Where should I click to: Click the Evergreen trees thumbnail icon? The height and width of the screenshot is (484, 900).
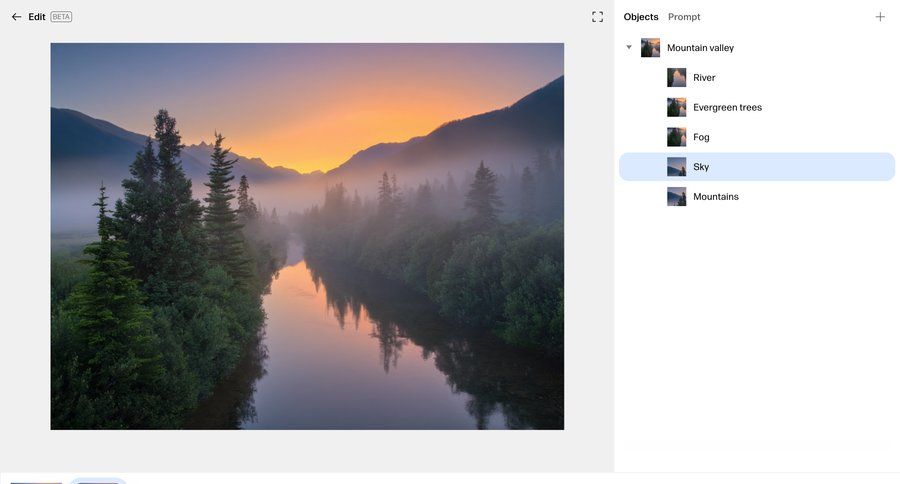[x=677, y=107]
